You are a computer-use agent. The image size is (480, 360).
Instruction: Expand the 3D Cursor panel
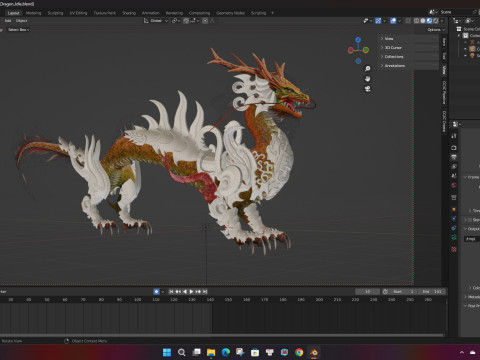click(393, 48)
